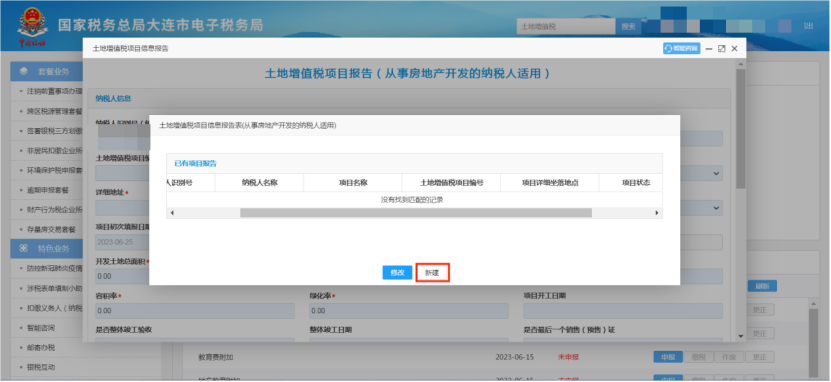Viewport: 831px width, 382px height.
Task: Select the 特色业务 menu header
Action: click(x=47, y=248)
